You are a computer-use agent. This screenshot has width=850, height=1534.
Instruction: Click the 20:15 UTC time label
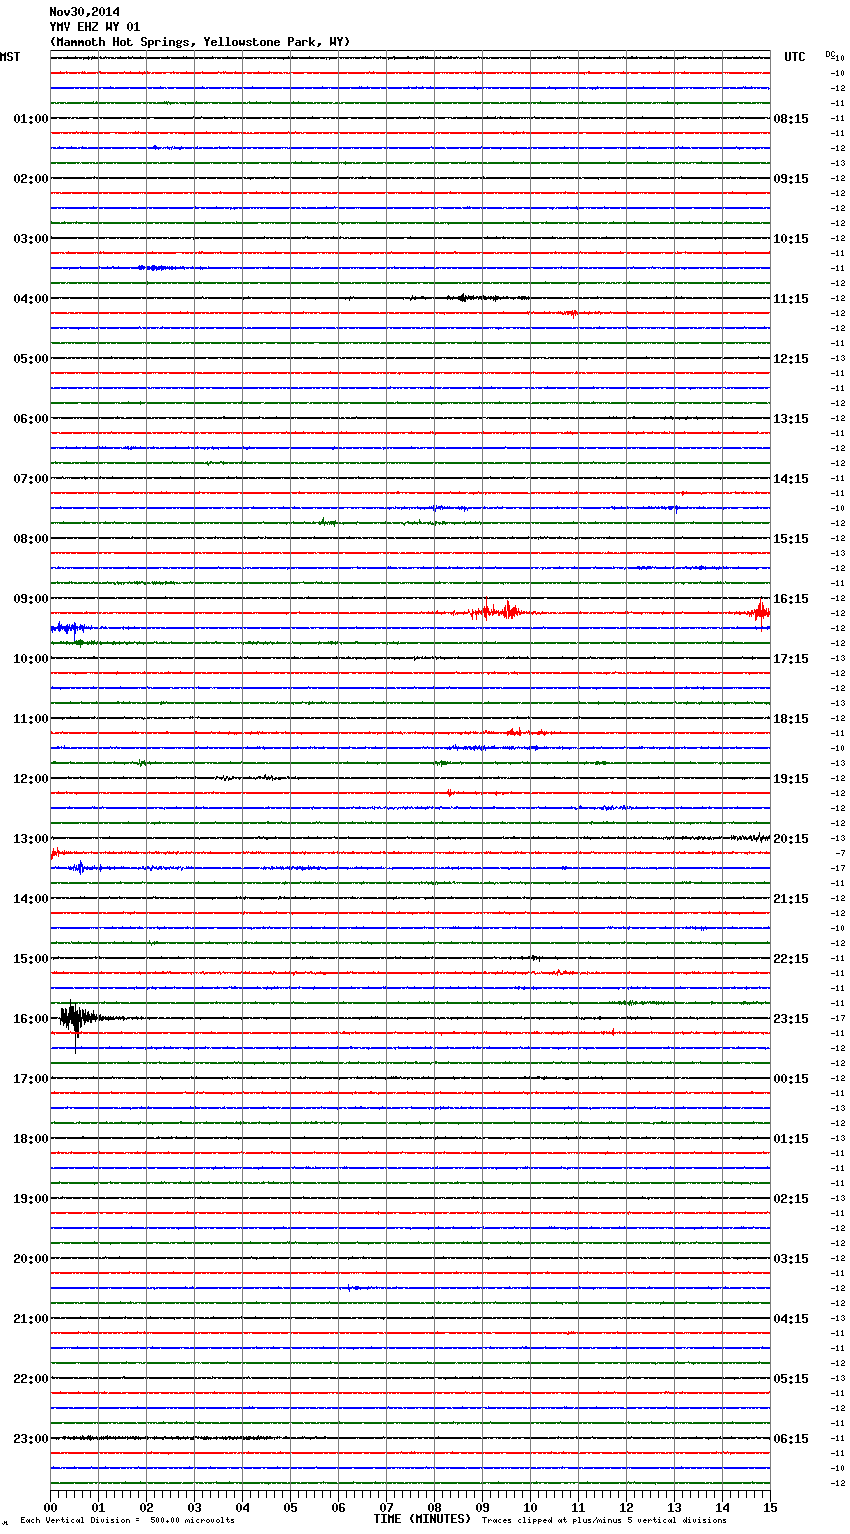point(791,839)
